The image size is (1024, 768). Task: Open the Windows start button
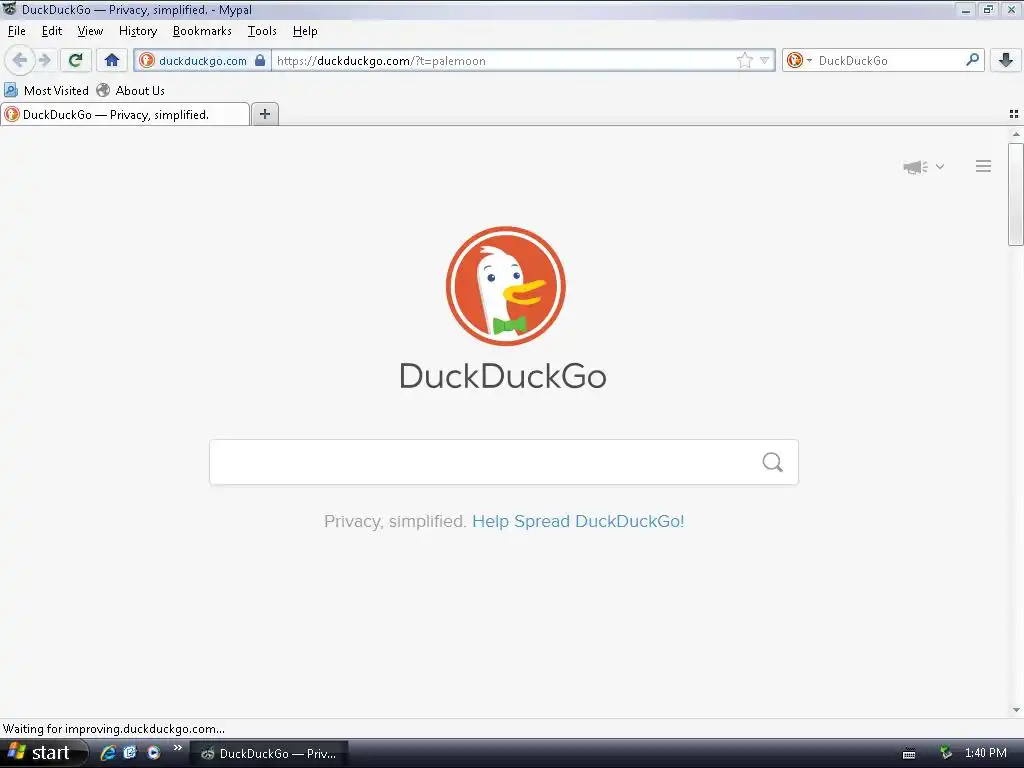point(43,753)
